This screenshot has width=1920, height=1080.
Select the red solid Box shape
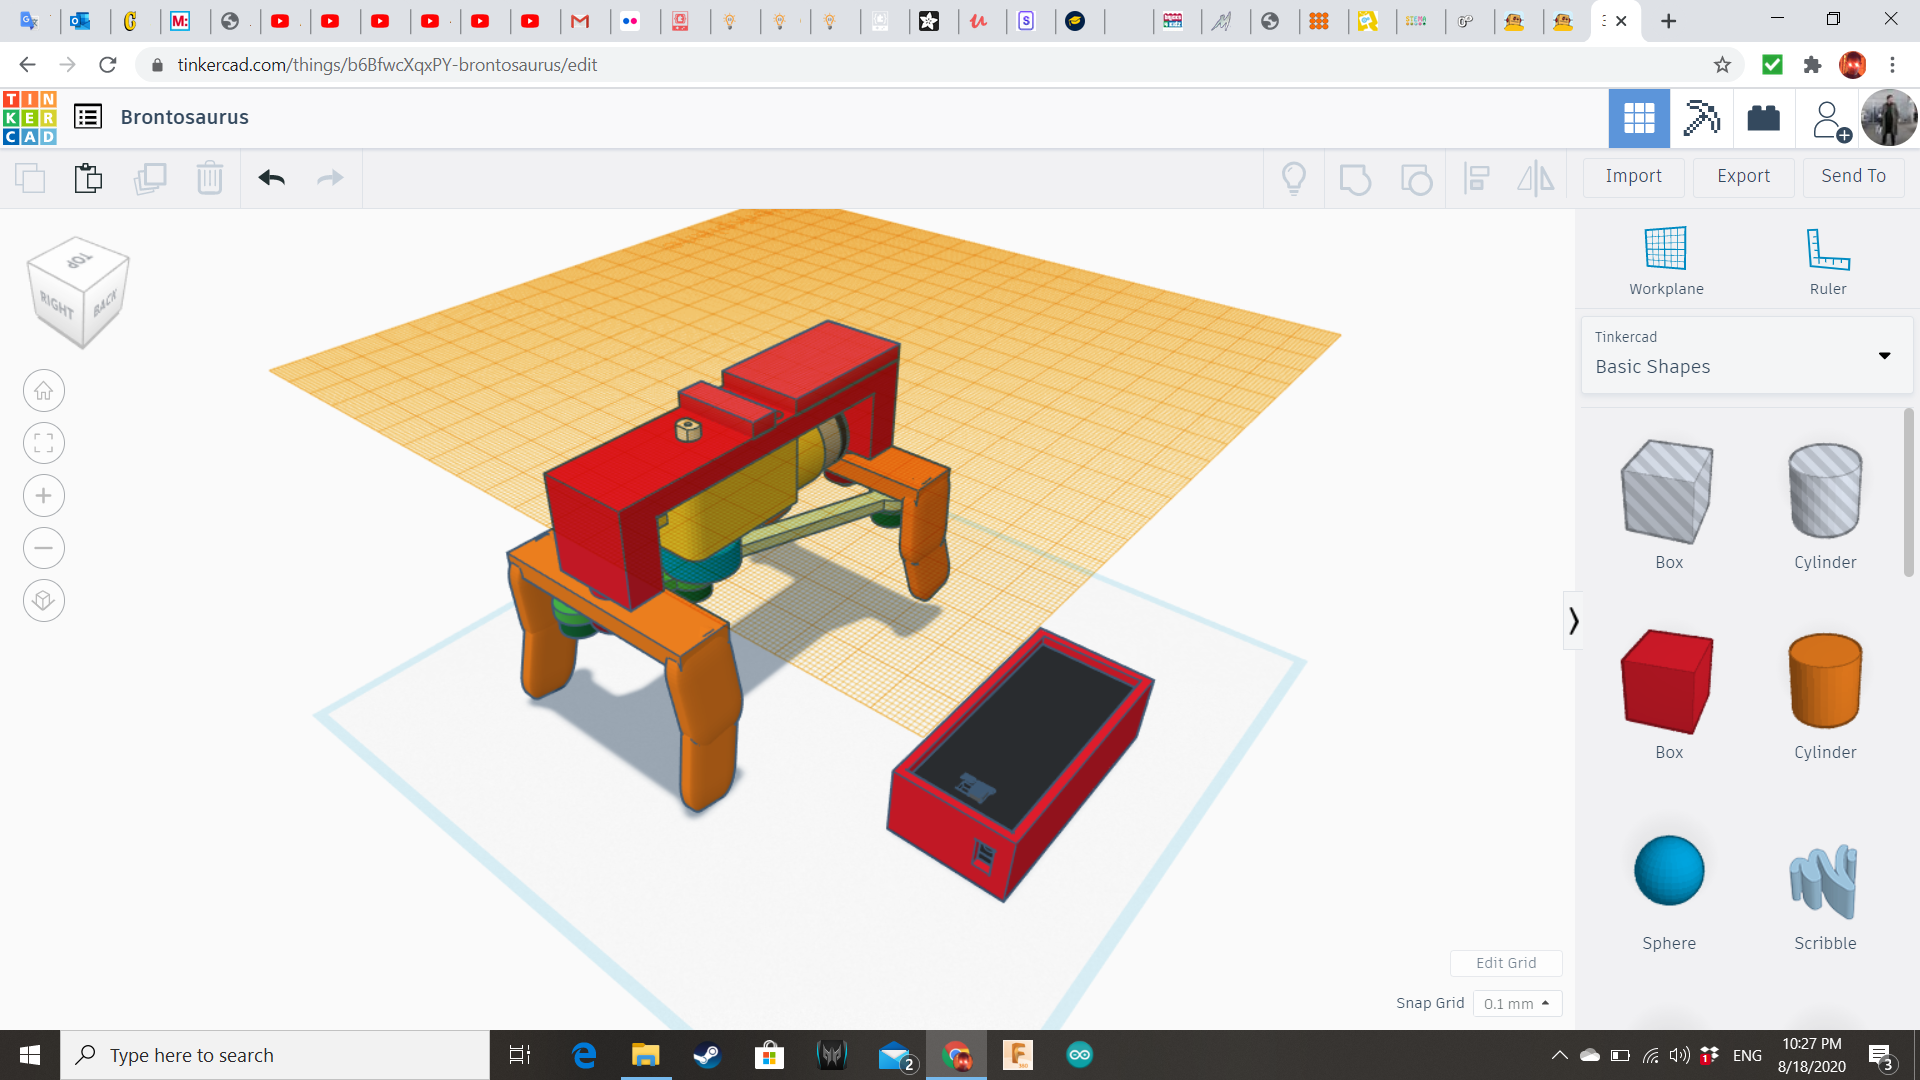click(x=1668, y=683)
